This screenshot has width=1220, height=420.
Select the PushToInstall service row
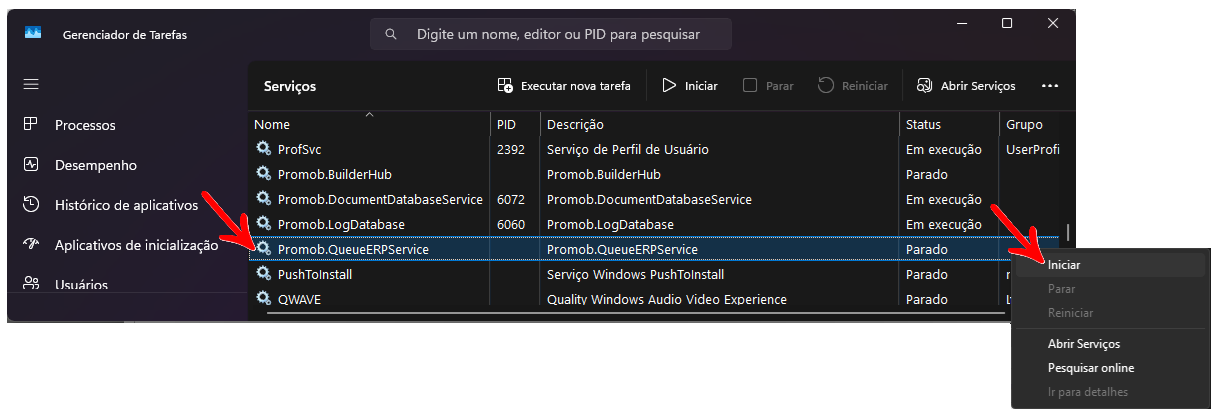coord(655,274)
